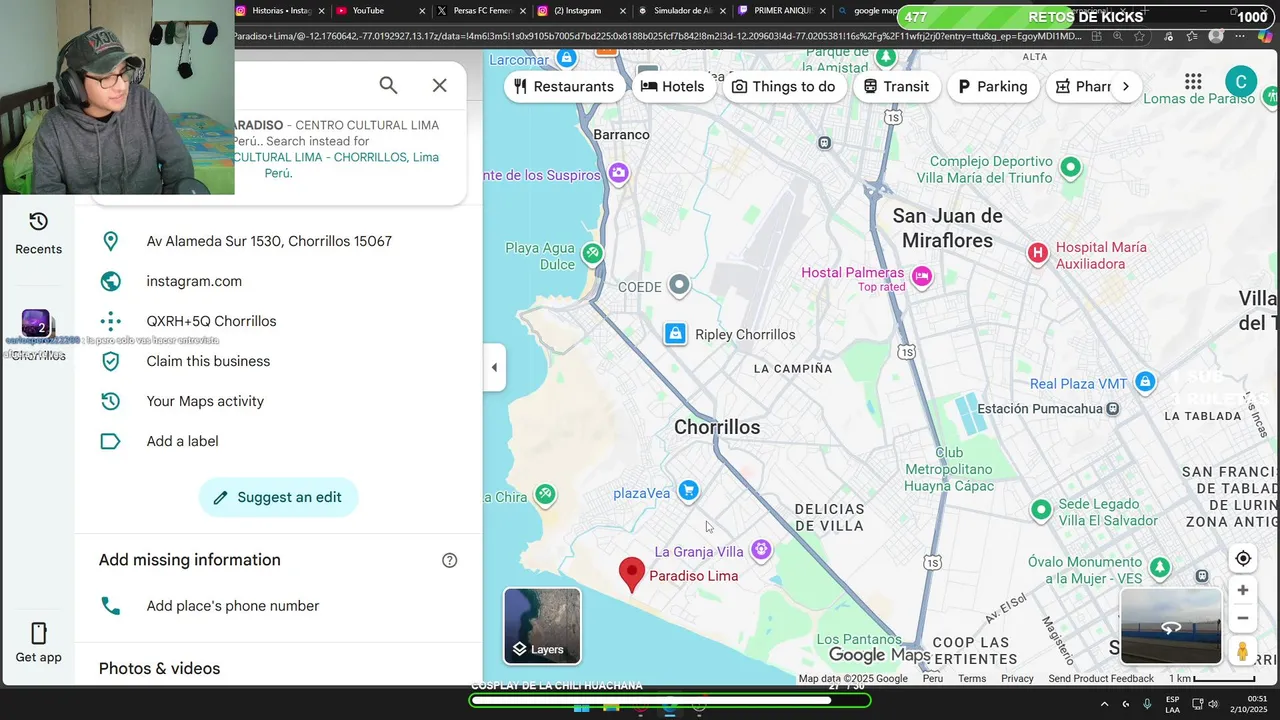Bookmark page with the star icon
The width and height of the screenshot is (1280, 720).
pos(1141,36)
